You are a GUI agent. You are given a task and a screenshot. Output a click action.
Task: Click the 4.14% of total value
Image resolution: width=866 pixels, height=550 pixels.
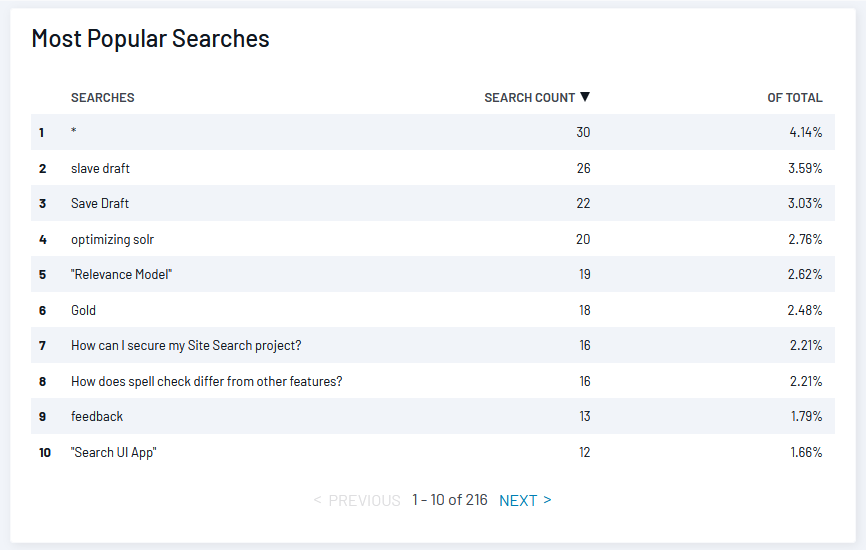(806, 133)
